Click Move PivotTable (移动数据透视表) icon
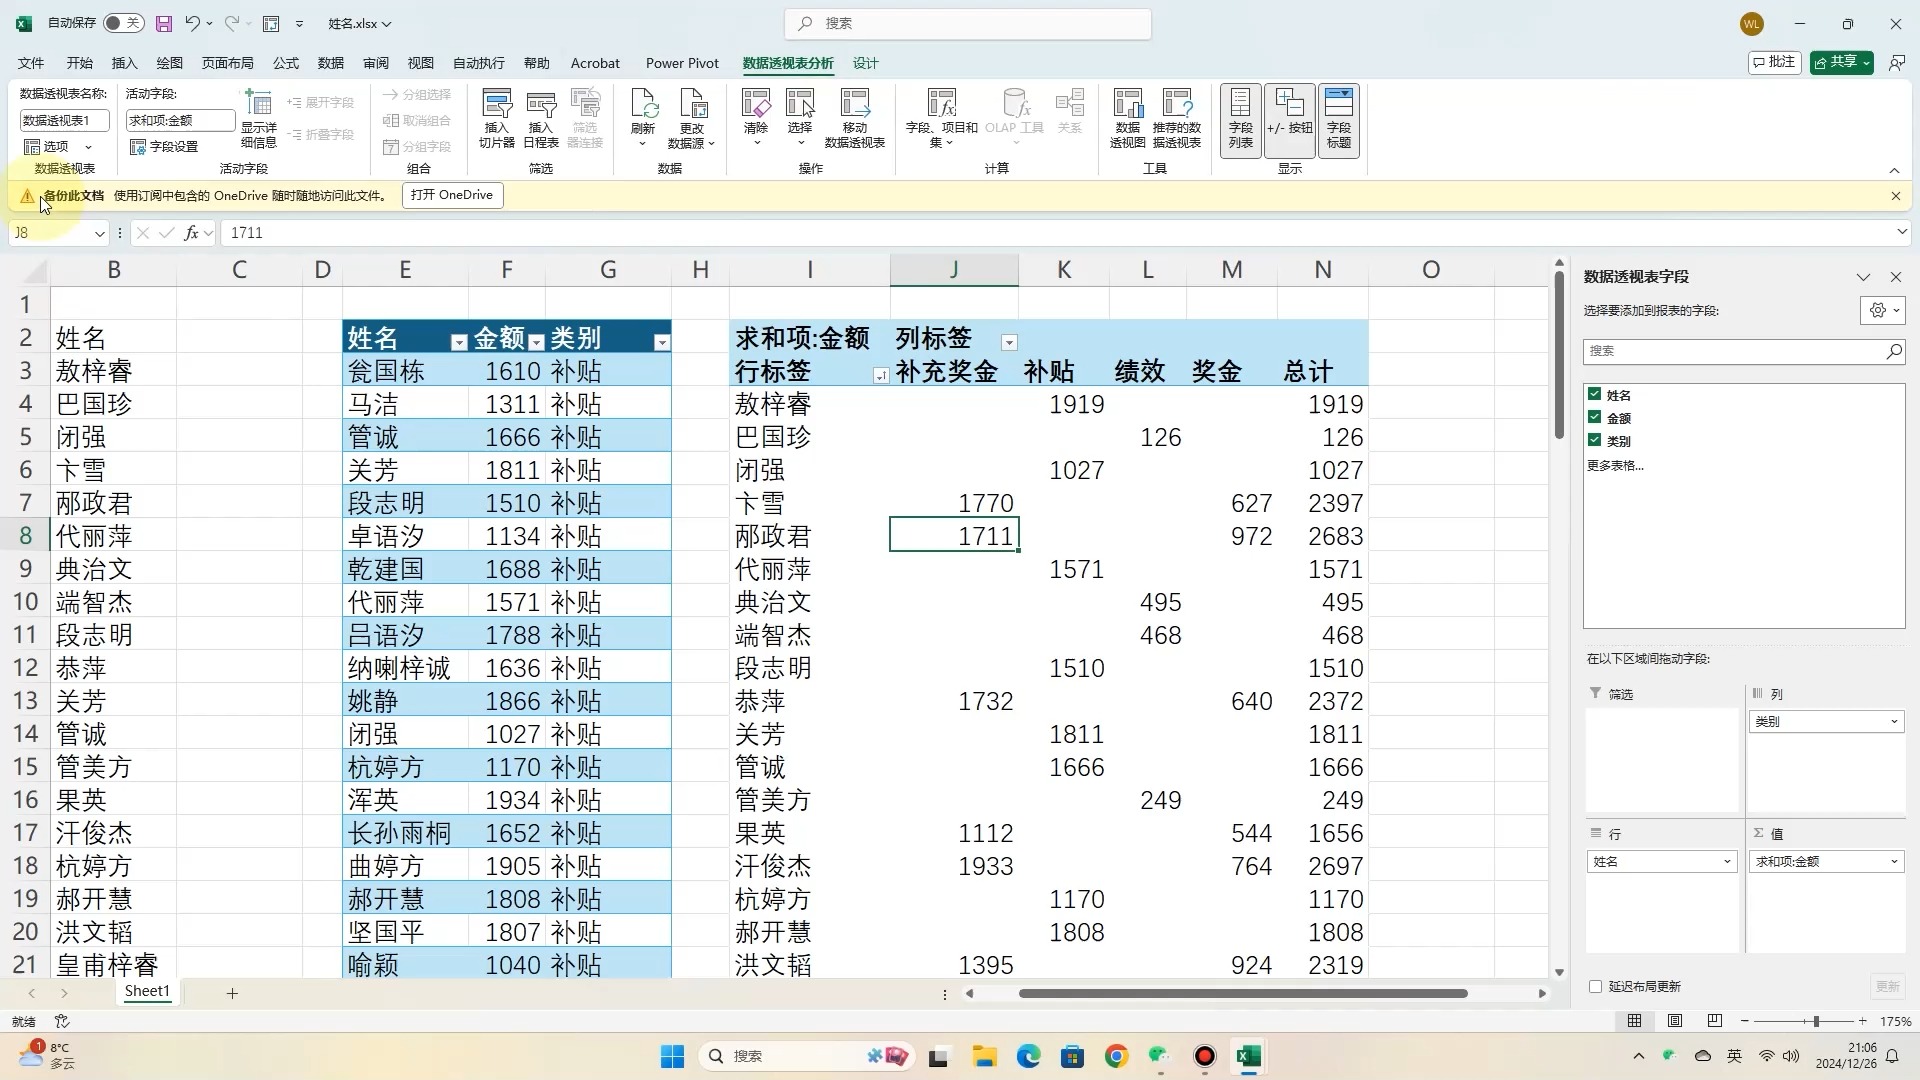1920x1080 pixels. tap(854, 105)
